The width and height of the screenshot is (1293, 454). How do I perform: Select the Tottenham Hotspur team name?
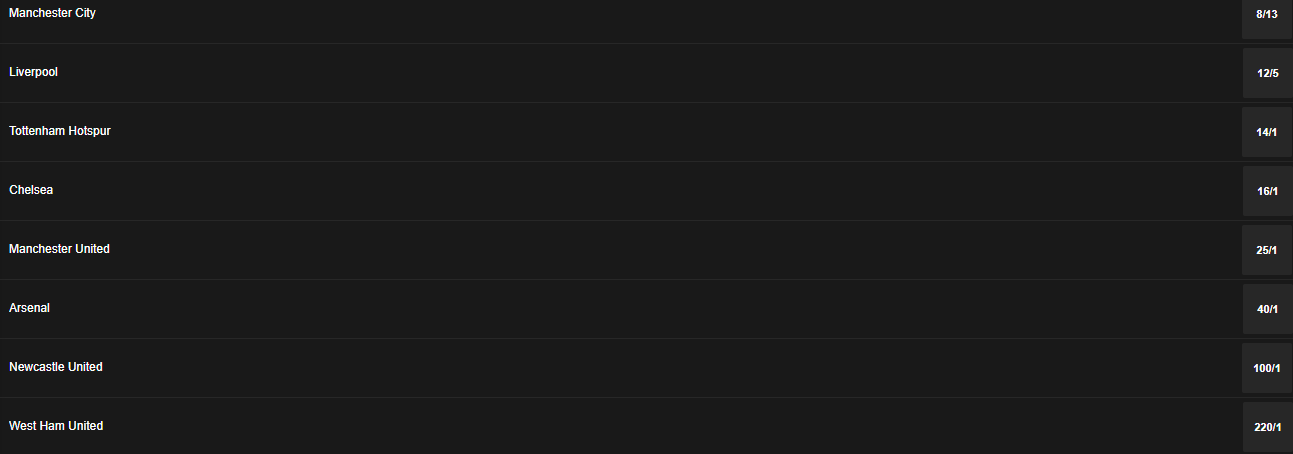(x=60, y=131)
